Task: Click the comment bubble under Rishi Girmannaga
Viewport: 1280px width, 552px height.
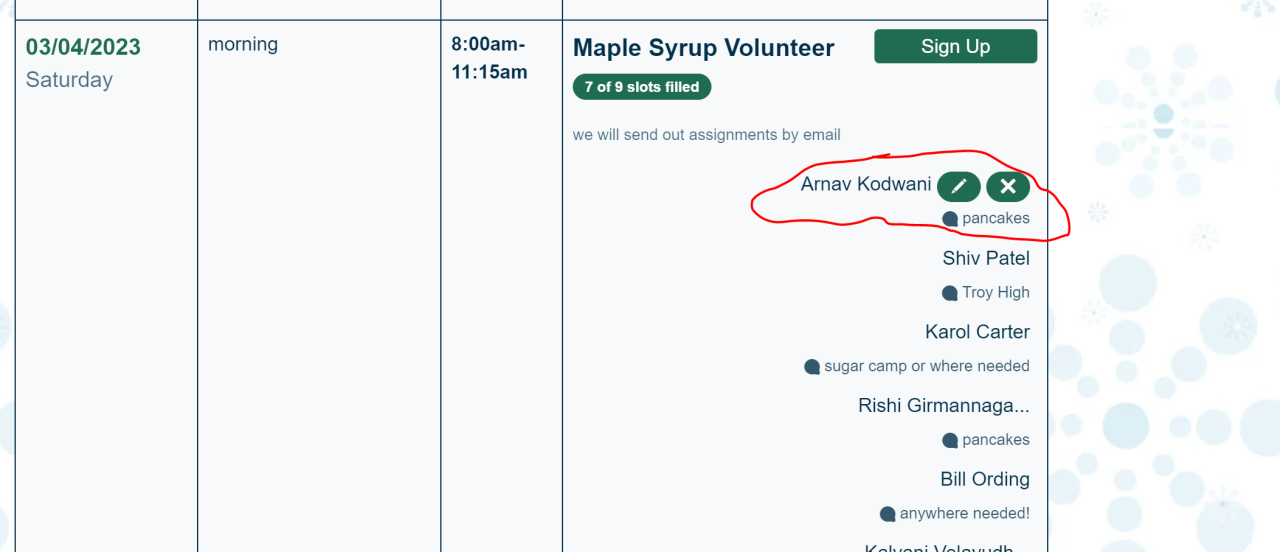Action: (x=950, y=440)
